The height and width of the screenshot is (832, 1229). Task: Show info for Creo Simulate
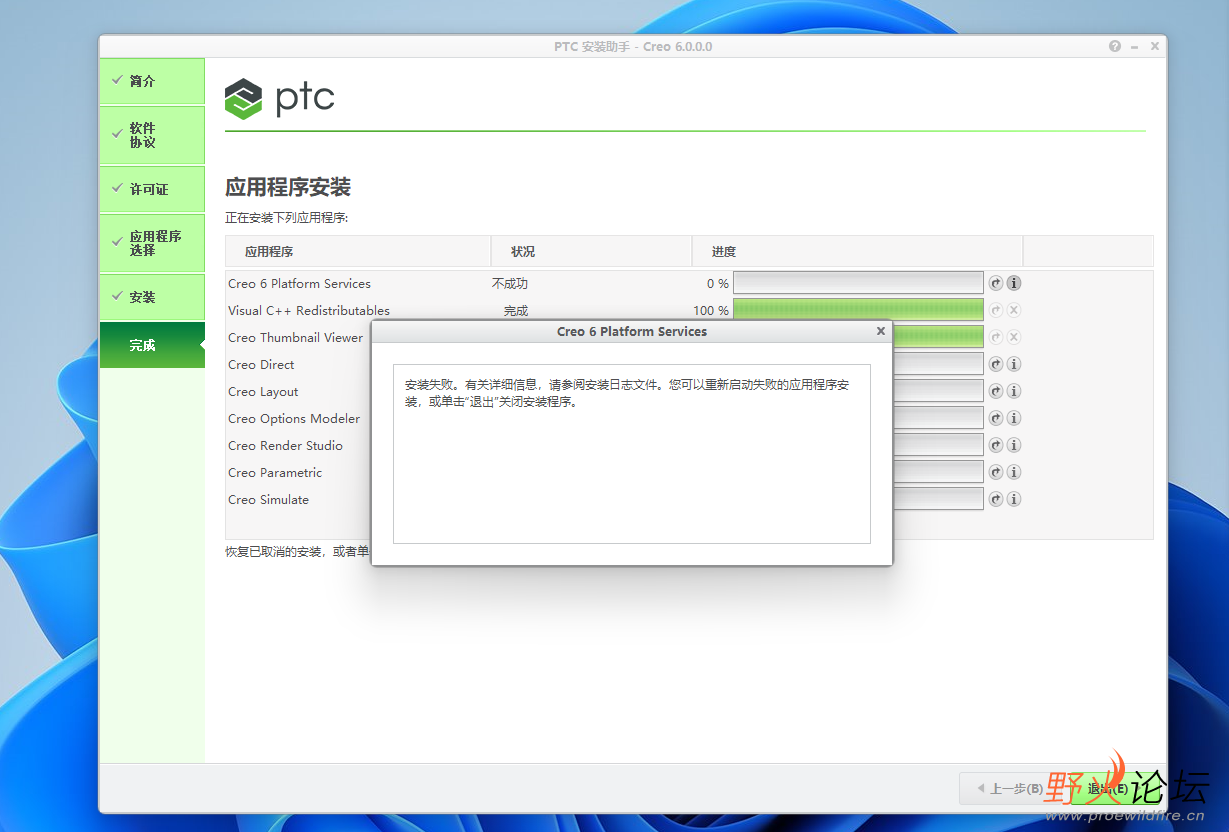[1014, 499]
